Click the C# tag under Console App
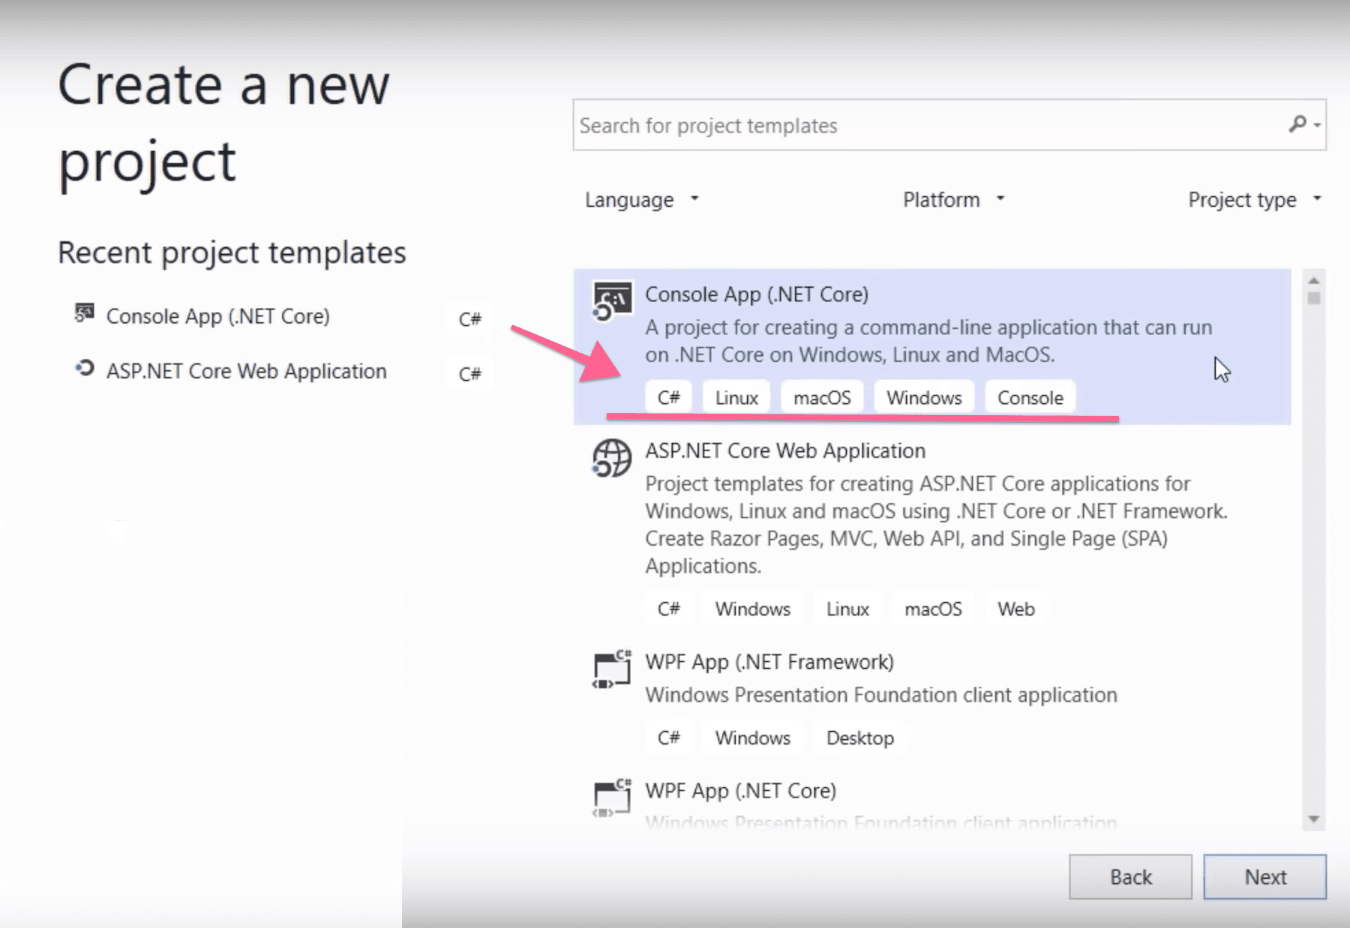The height and width of the screenshot is (928, 1350). pyautogui.click(x=669, y=398)
